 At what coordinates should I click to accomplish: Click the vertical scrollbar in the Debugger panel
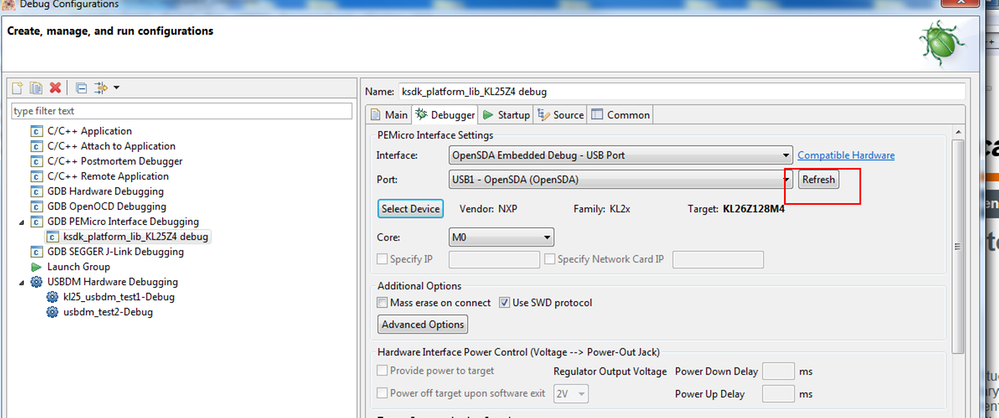point(957,246)
